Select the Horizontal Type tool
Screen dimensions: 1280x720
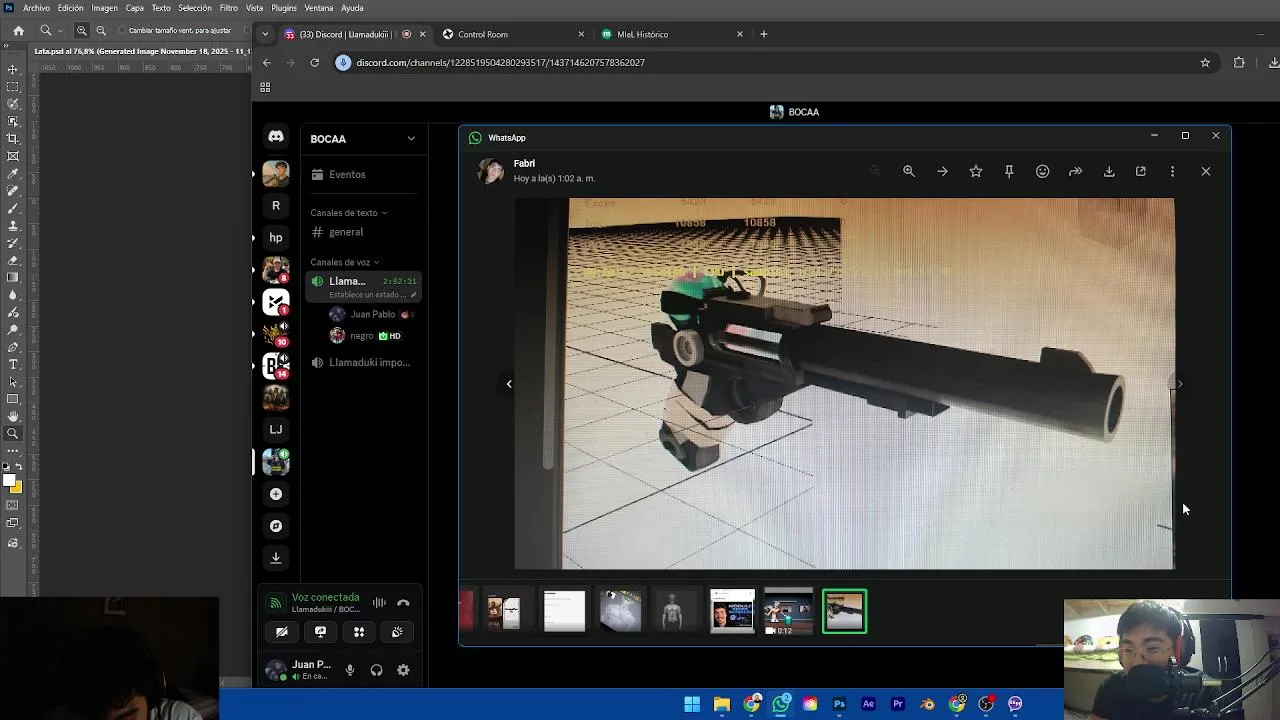point(13,364)
